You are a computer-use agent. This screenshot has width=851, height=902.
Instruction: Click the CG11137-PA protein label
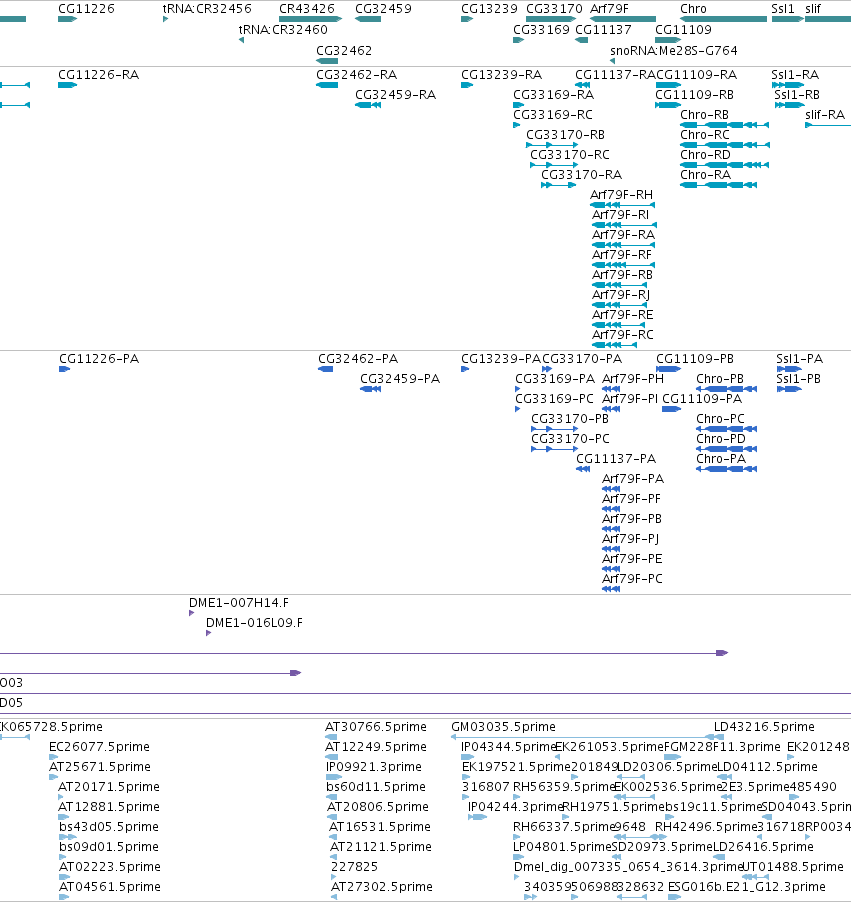click(x=616, y=458)
